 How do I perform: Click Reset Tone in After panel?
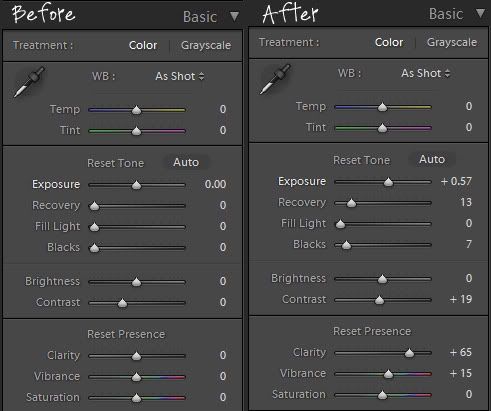pyautogui.click(x=361, y=160)
